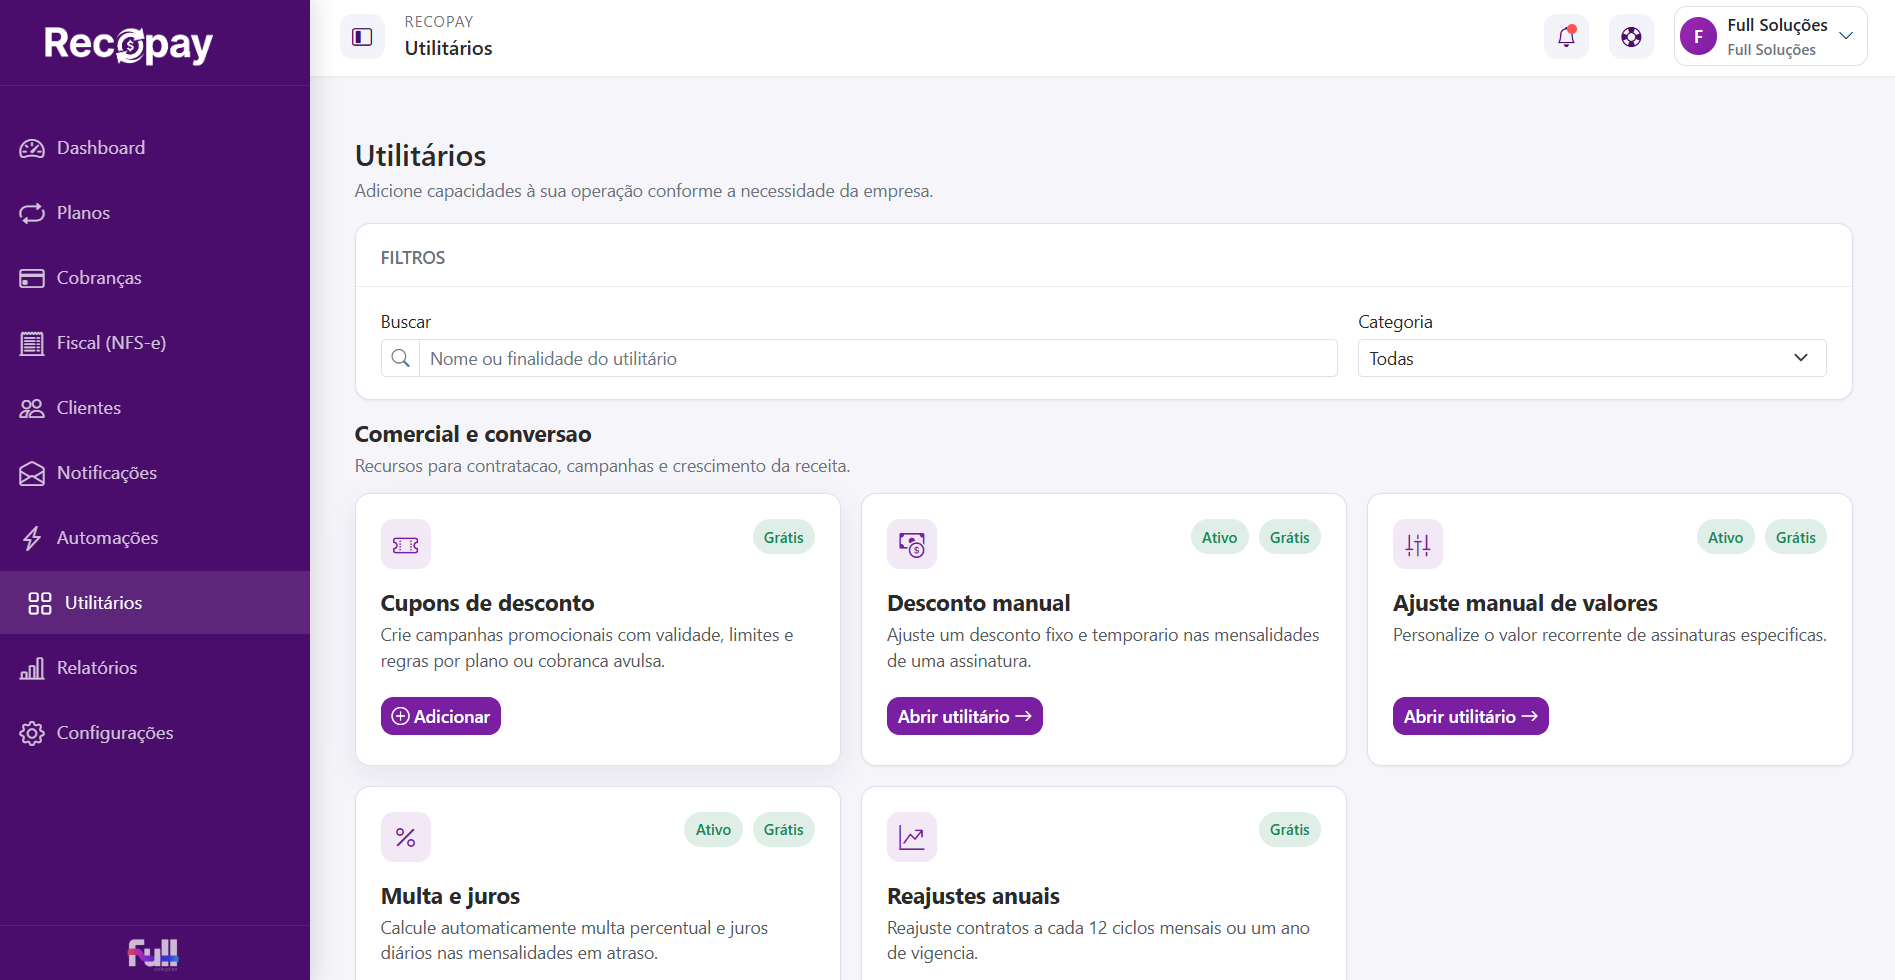Image resolution: width=1895 pixels, height=980 pixels.
Task: Click the Reajustes anuais title
Action: pos(974,896)
